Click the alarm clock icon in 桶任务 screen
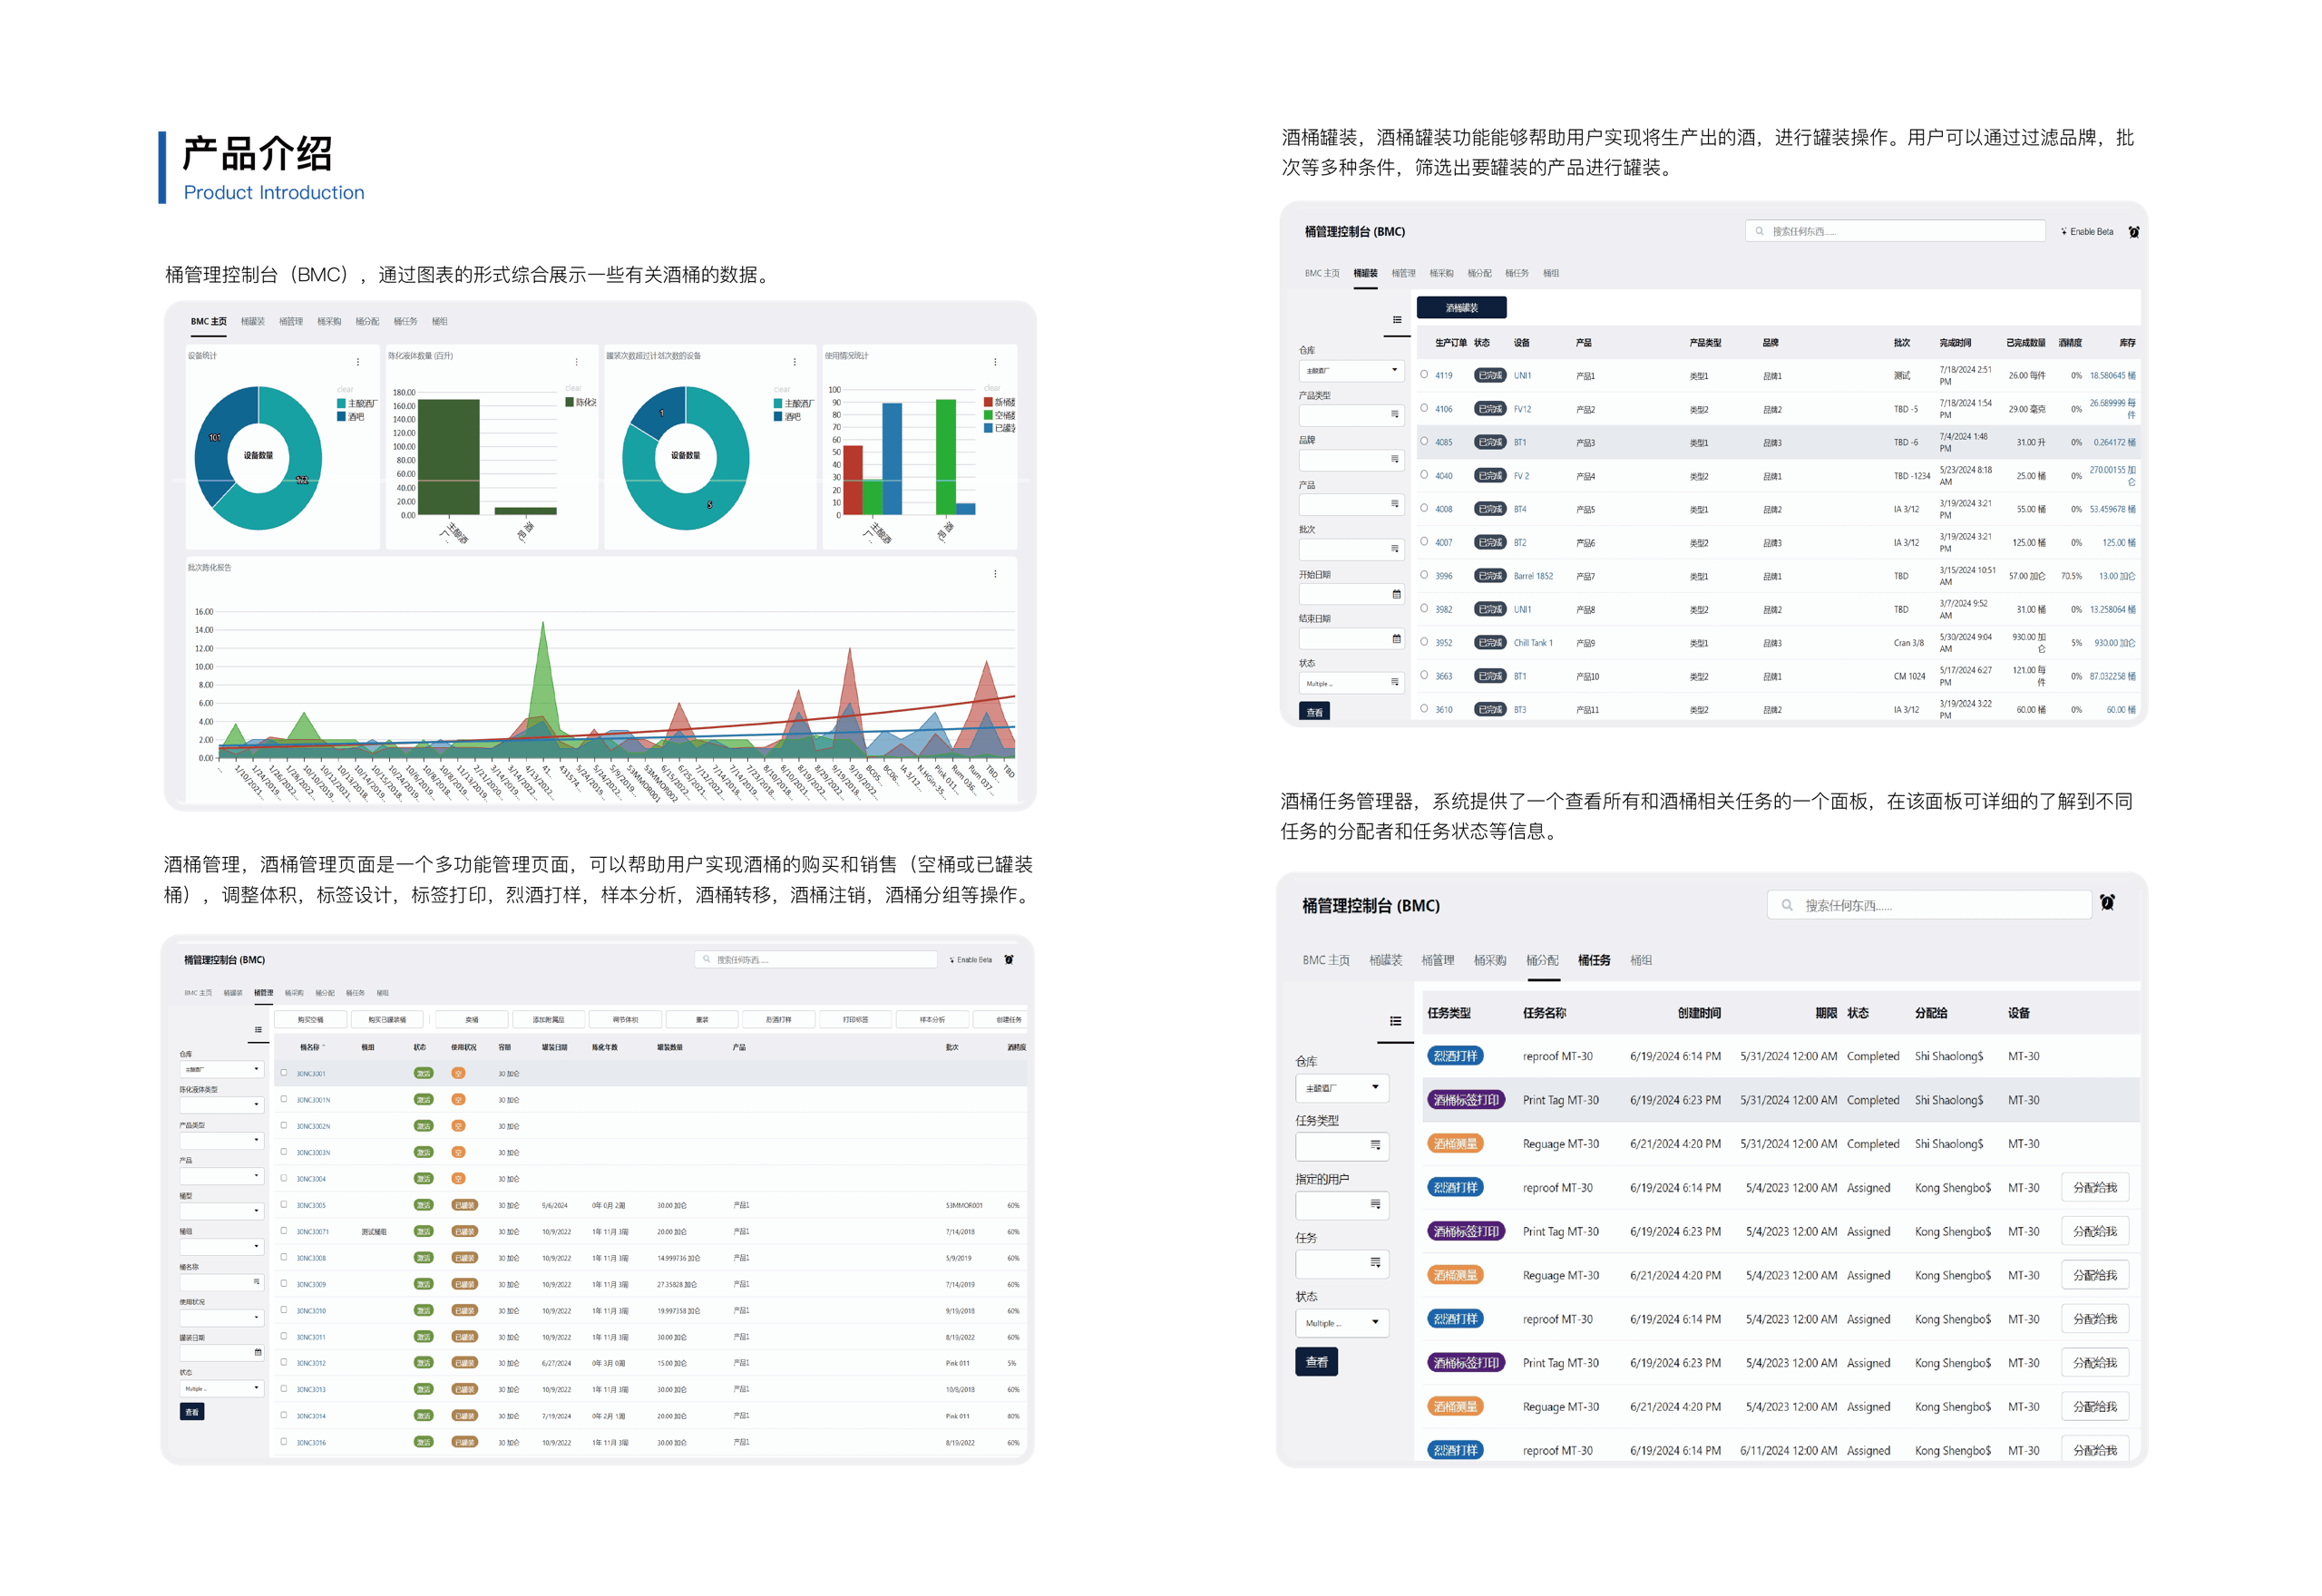Image resolution: width=2322 pixels, height=1596 pixels. tap(2107, 902)
